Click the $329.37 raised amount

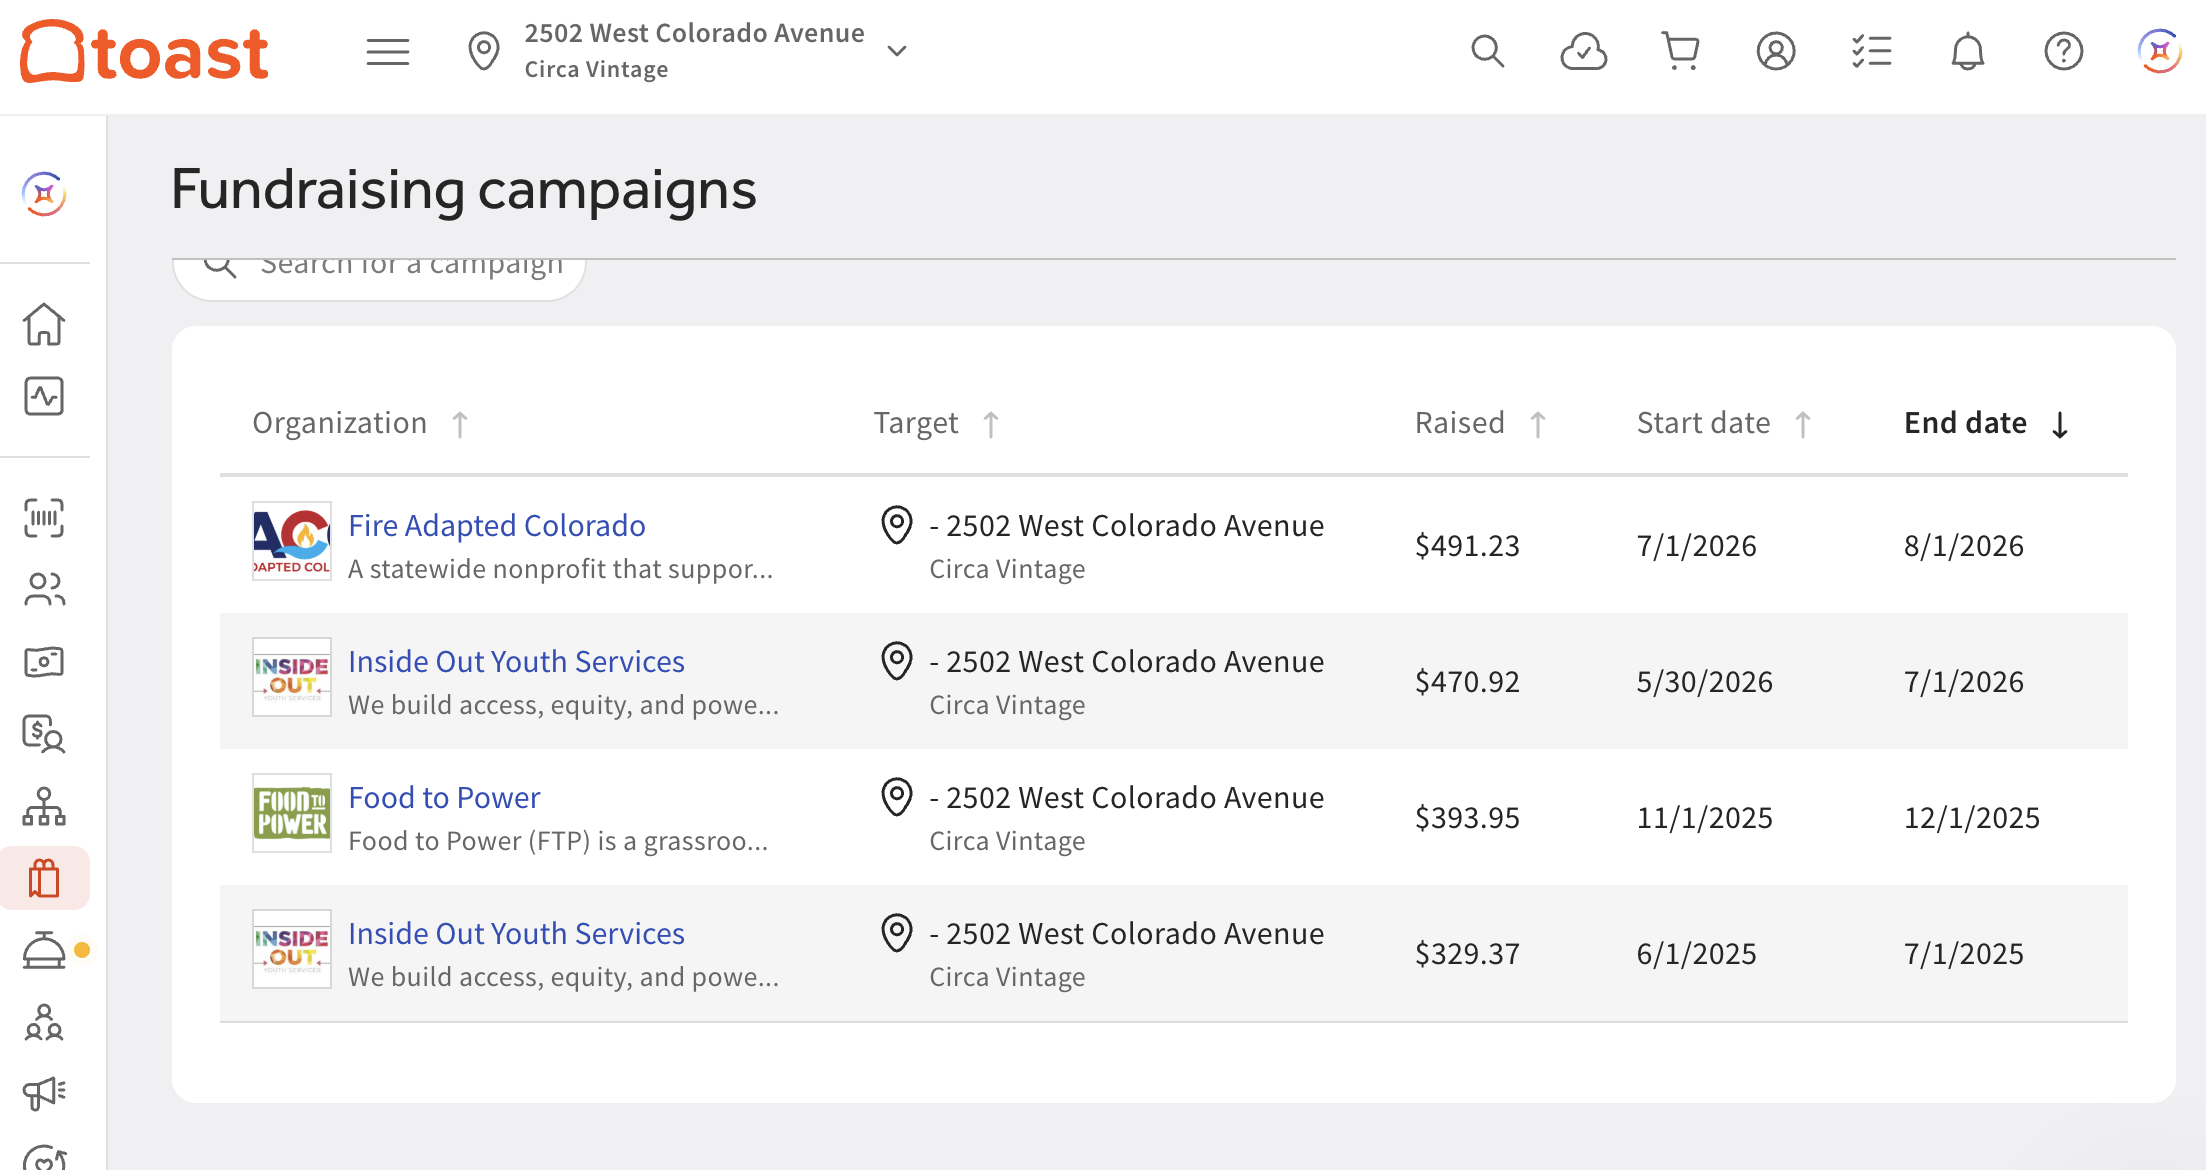pyautogui.click(x=1467, y=954)
